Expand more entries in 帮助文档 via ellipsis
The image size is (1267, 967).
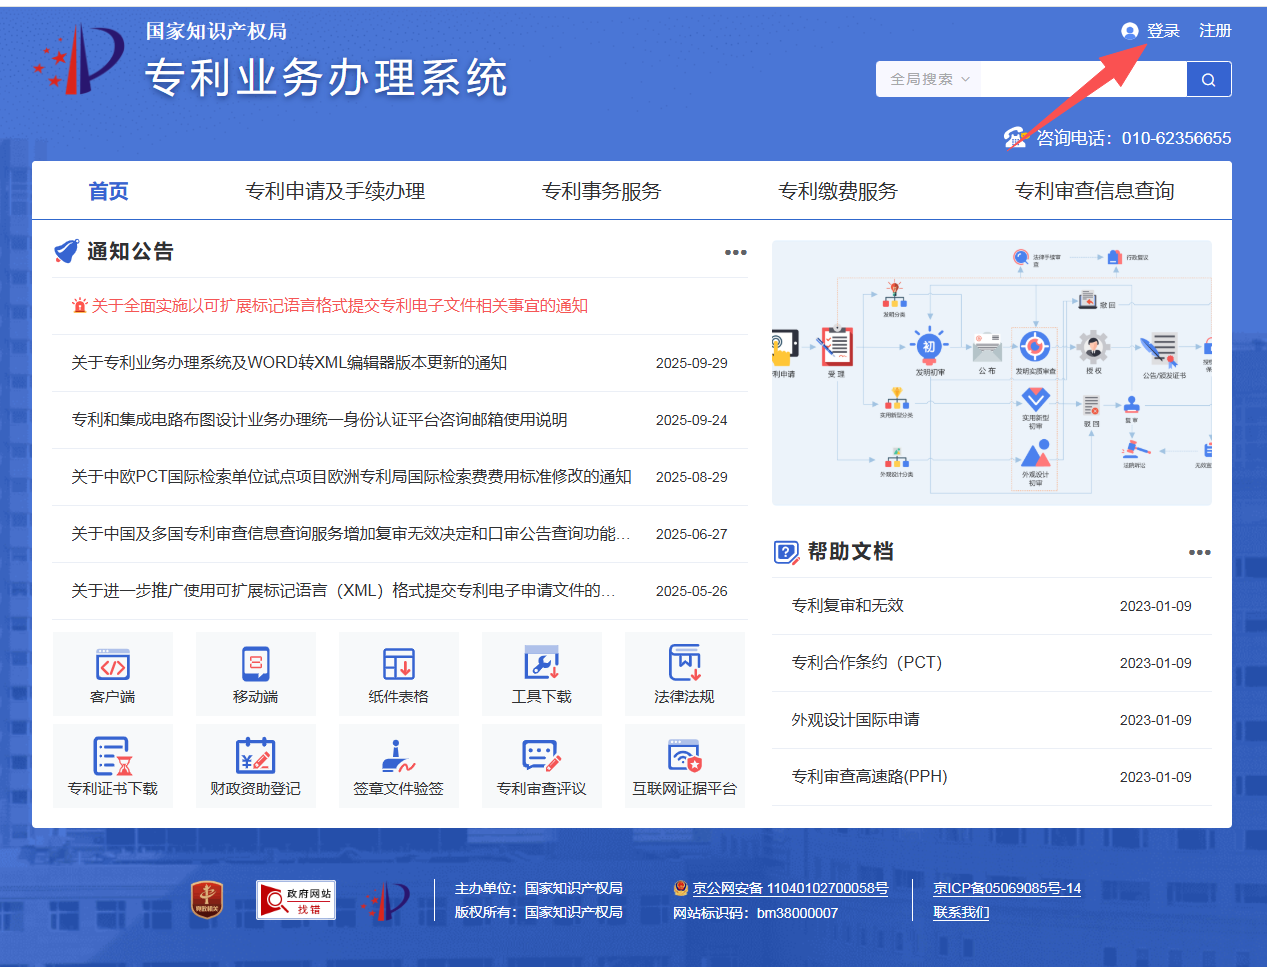1199,551
